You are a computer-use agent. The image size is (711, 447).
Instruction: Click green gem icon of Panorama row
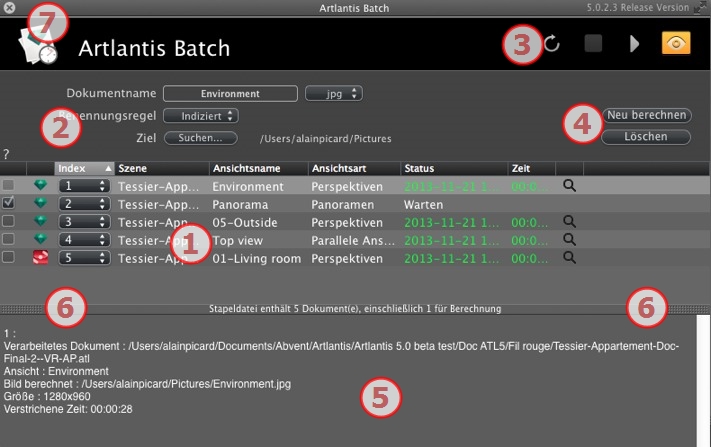pyautogui.click(x=40, y=203)
